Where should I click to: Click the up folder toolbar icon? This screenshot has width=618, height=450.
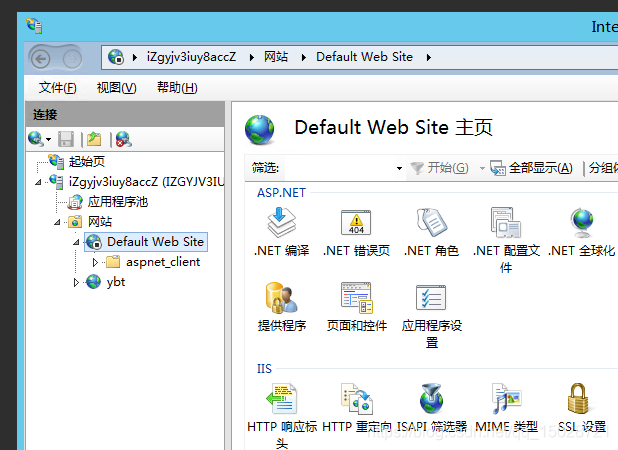(94, 139)
